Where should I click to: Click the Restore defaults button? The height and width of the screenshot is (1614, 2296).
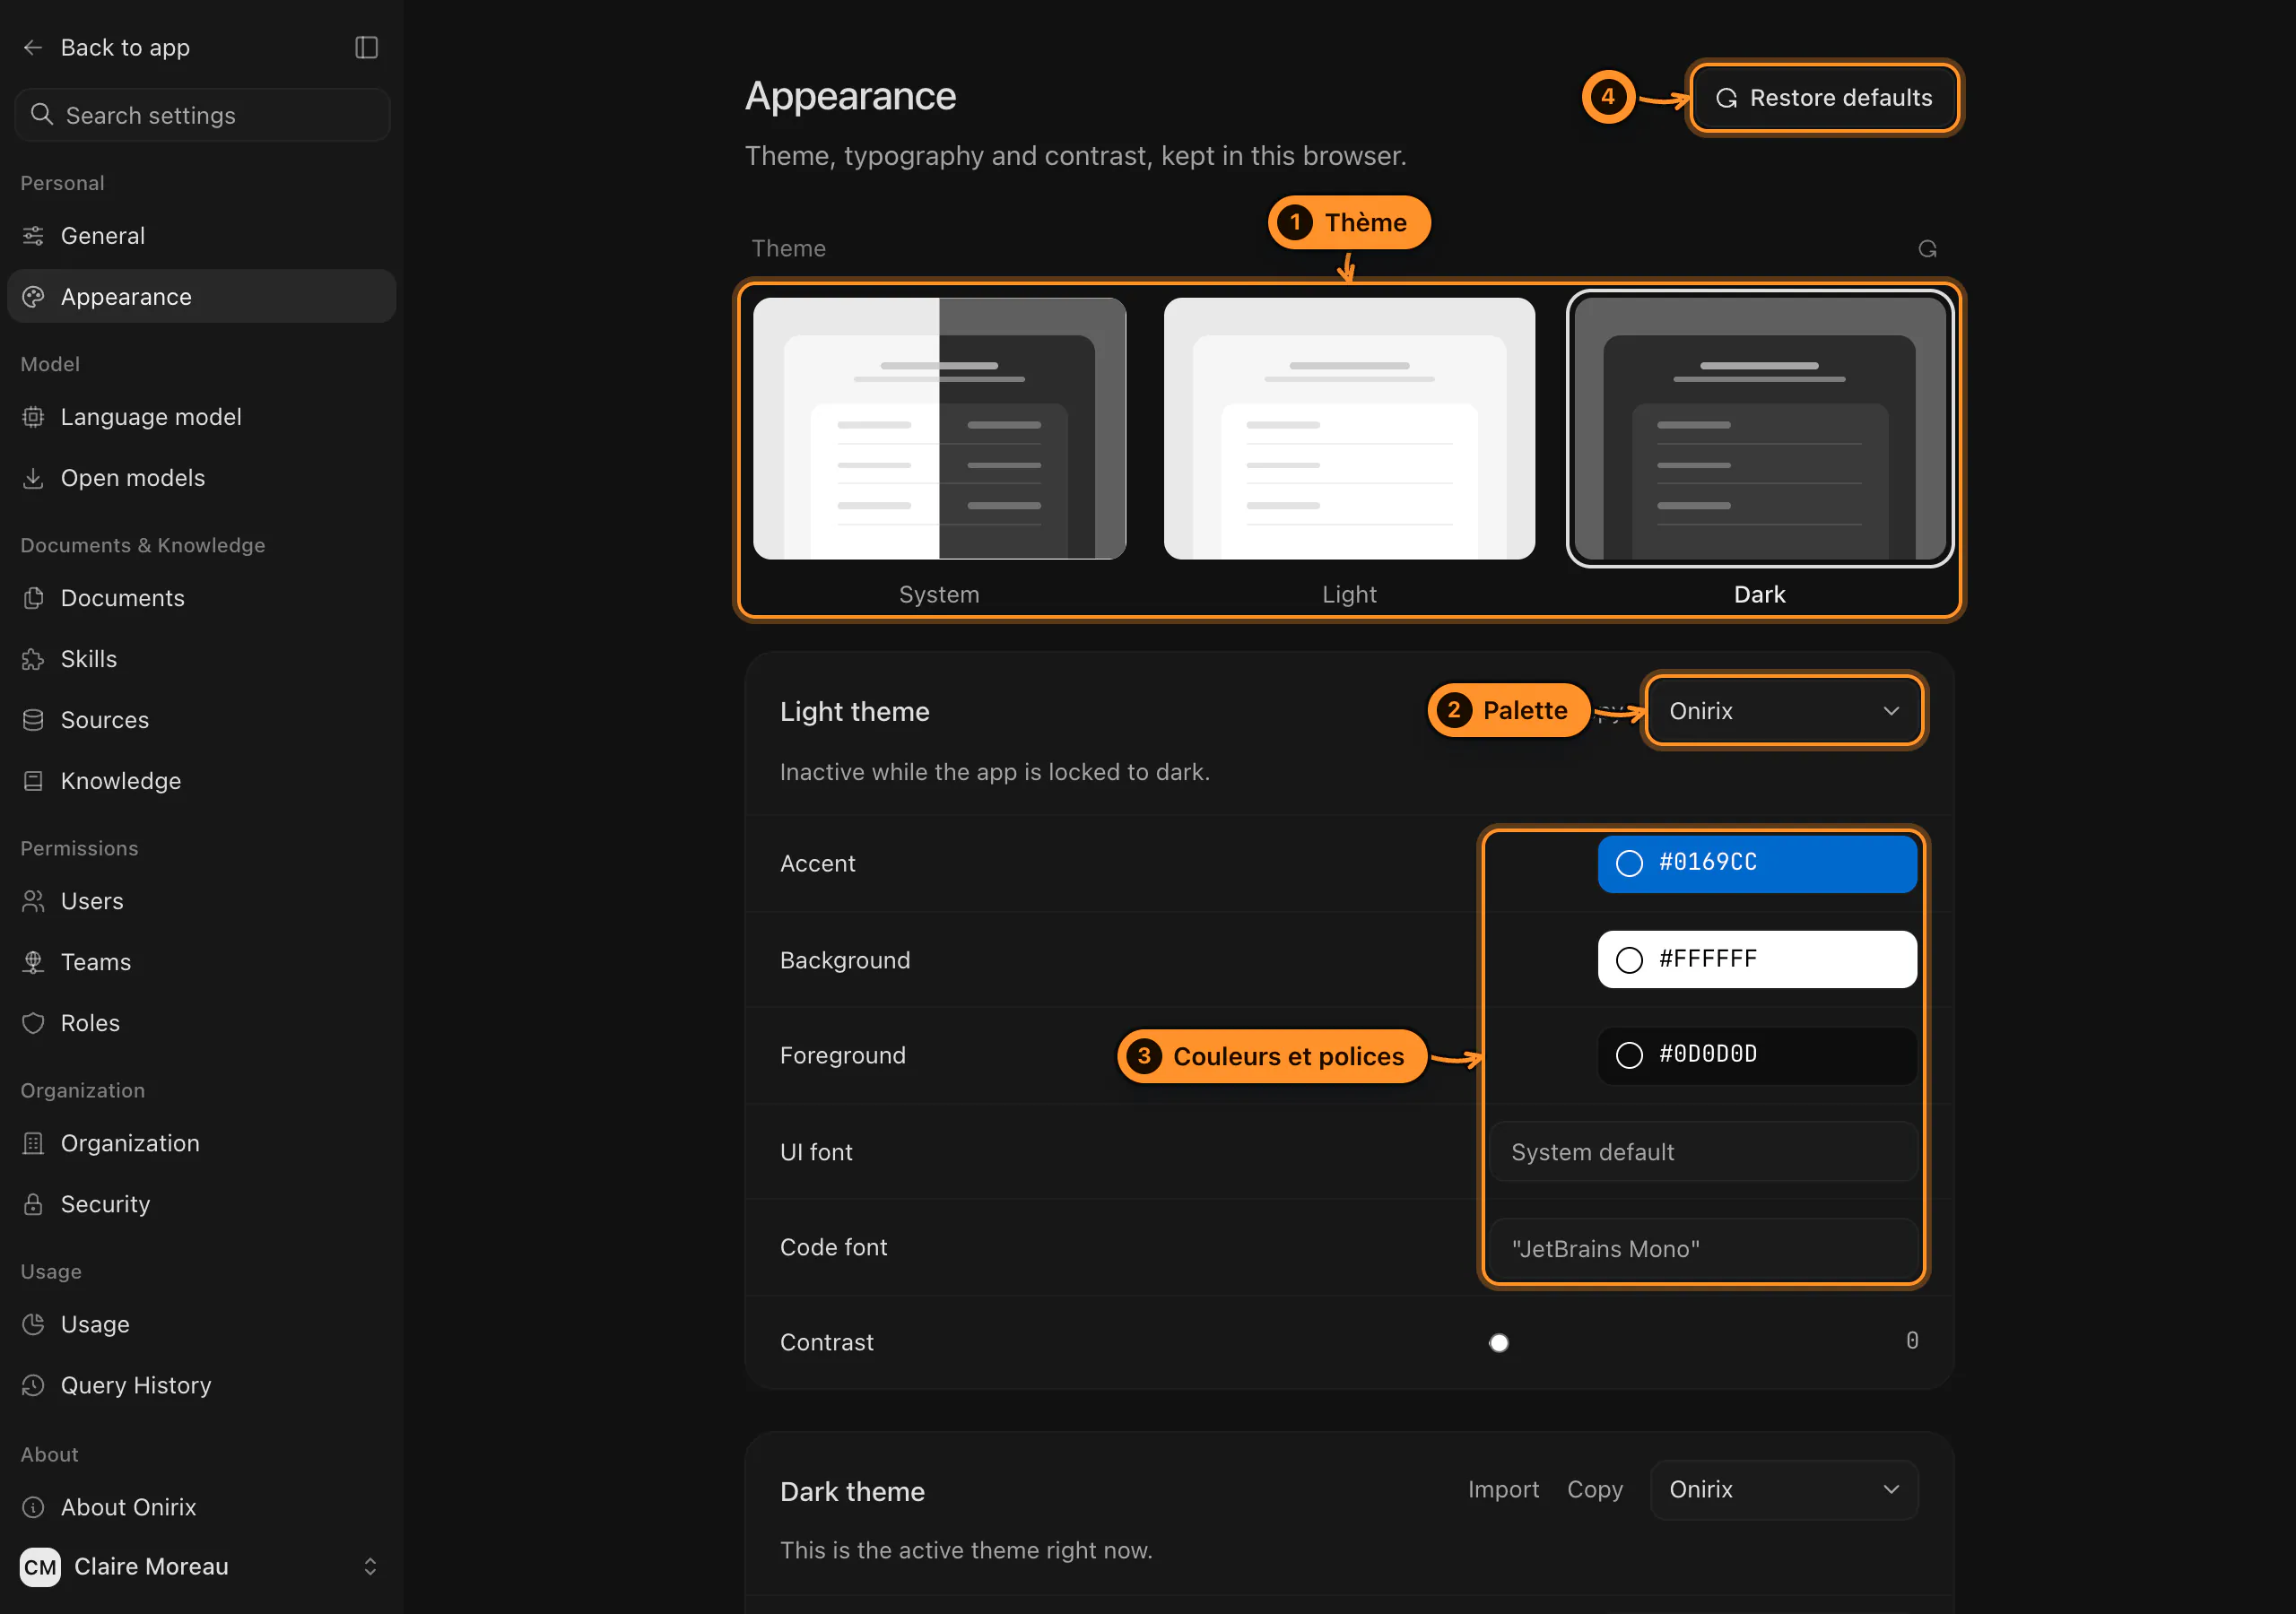(x=1825, y=98)
